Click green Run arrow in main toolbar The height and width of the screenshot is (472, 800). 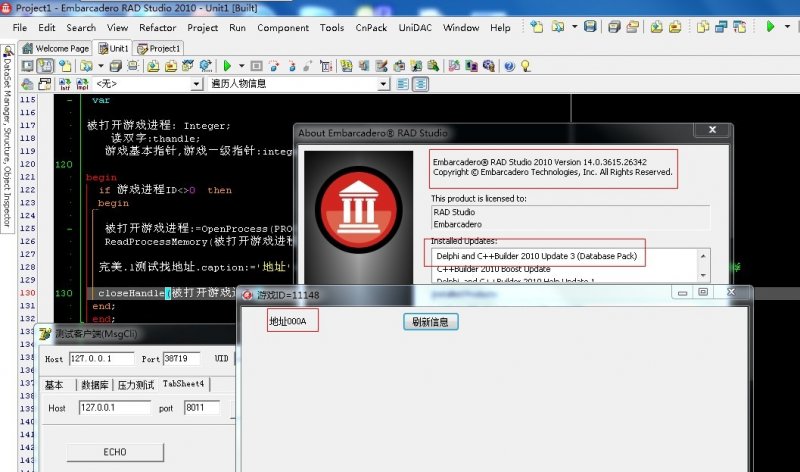(x=770, y=27)
